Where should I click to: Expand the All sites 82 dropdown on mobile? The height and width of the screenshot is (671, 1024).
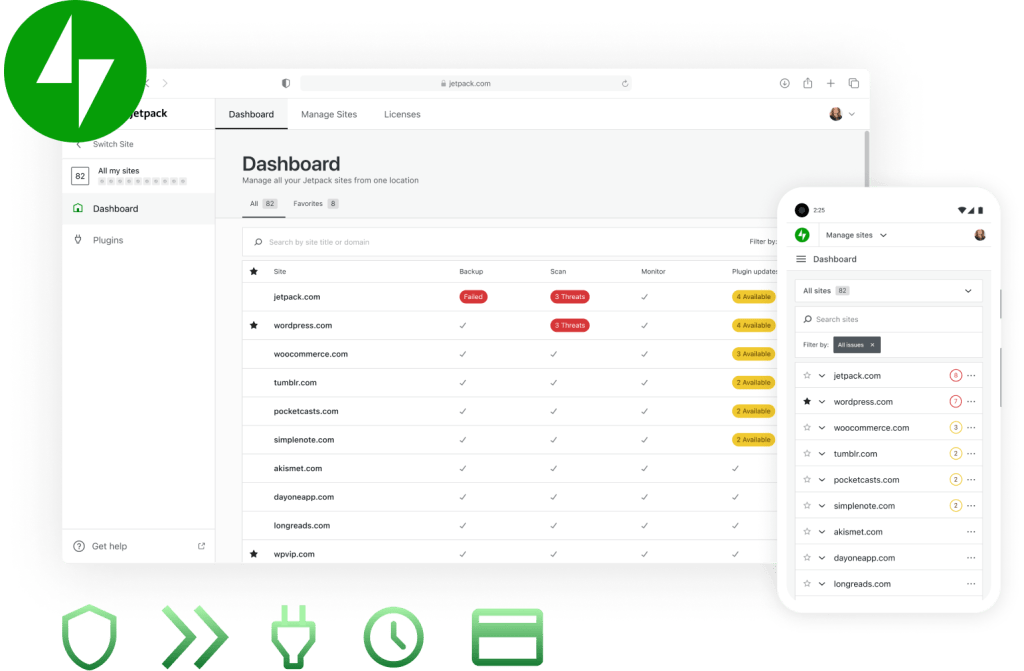pos(888,291)
